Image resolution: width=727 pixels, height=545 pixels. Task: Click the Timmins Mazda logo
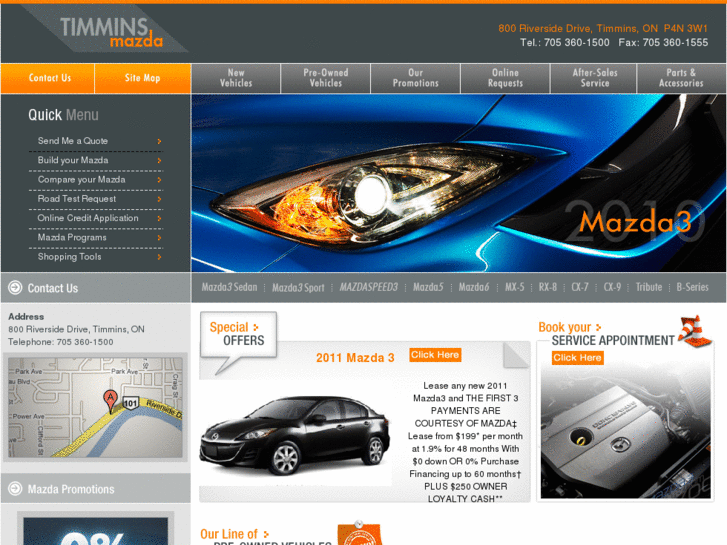pyautogui.click(x=111, y=32)
